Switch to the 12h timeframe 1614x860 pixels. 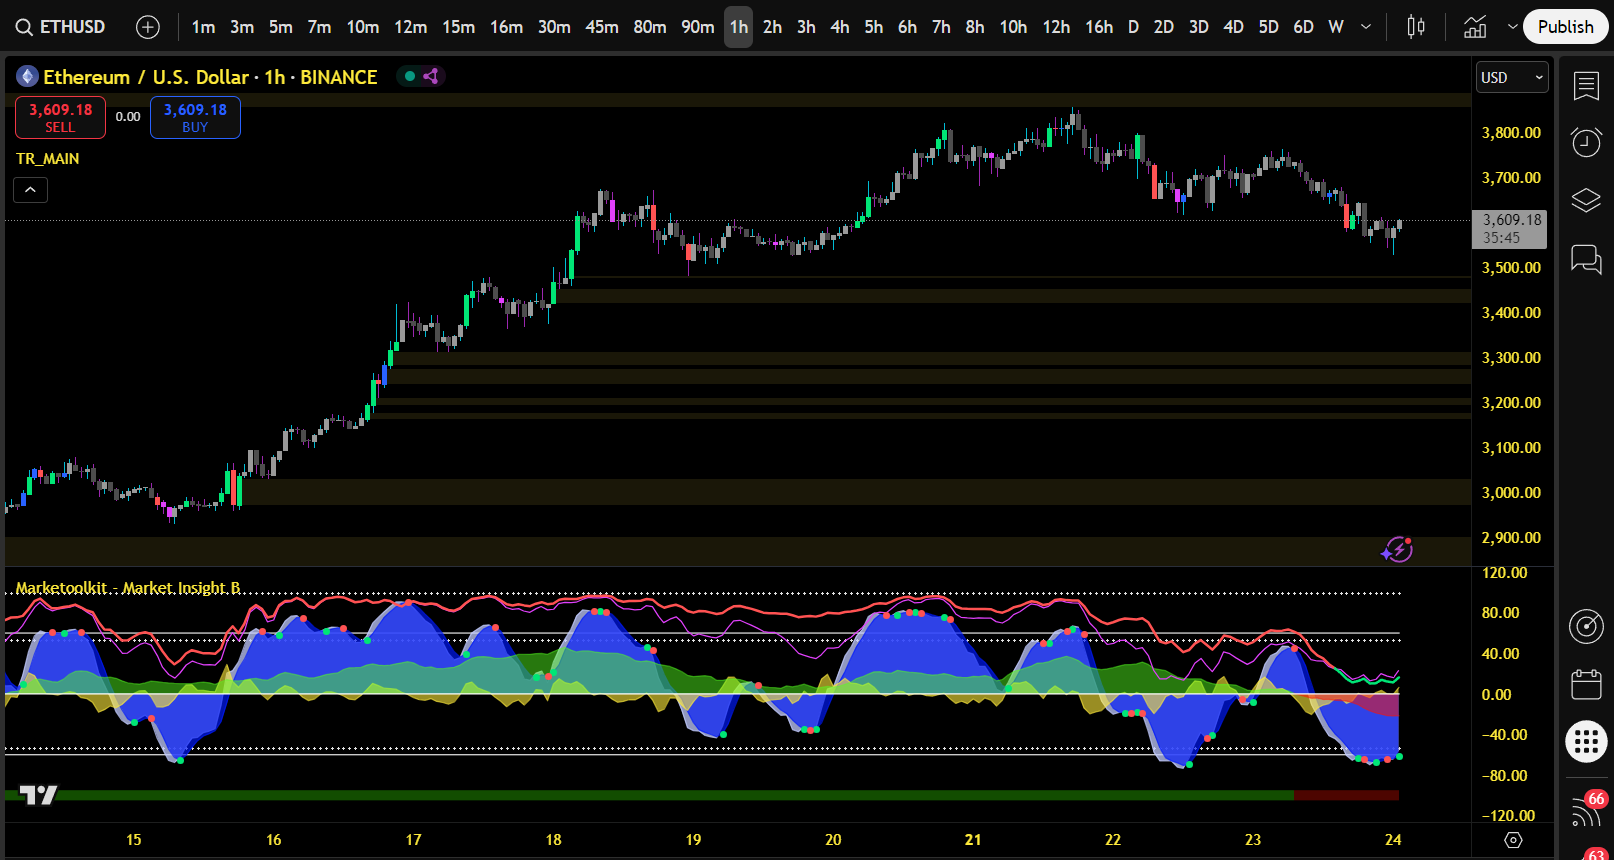tap(1056, 27)
